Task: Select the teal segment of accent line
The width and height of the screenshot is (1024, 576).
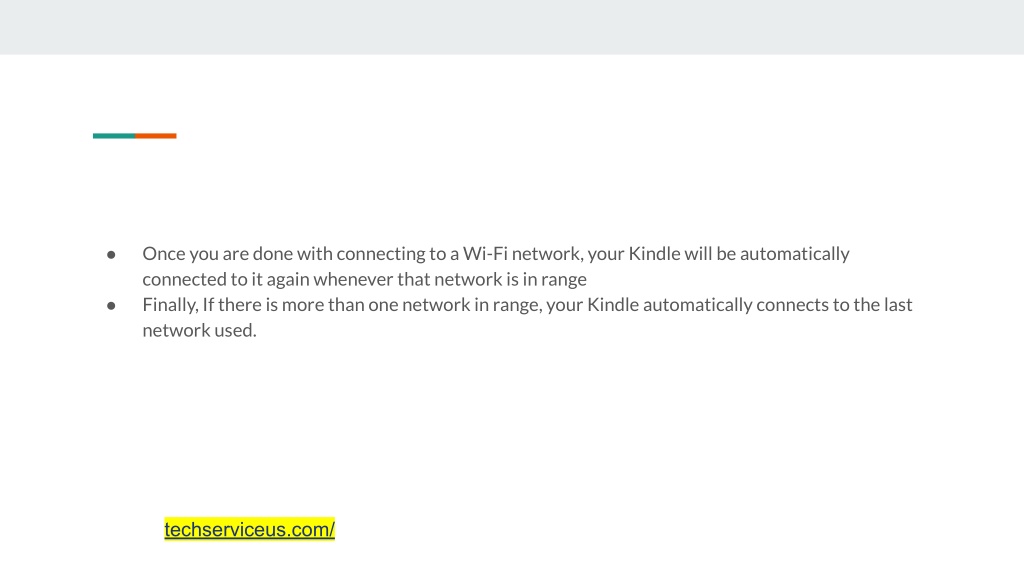Action: pyautogui.click(x=114, y=136)
